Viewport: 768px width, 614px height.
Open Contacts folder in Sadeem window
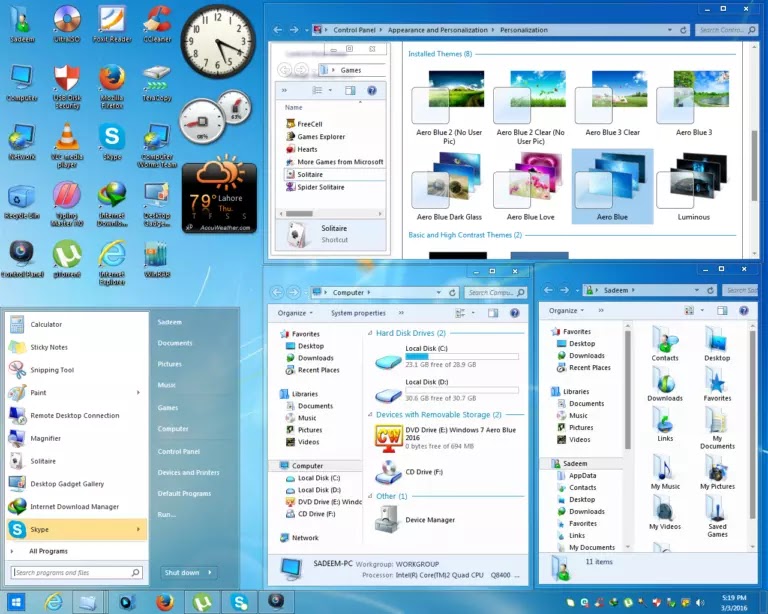[x=665, y=344]
